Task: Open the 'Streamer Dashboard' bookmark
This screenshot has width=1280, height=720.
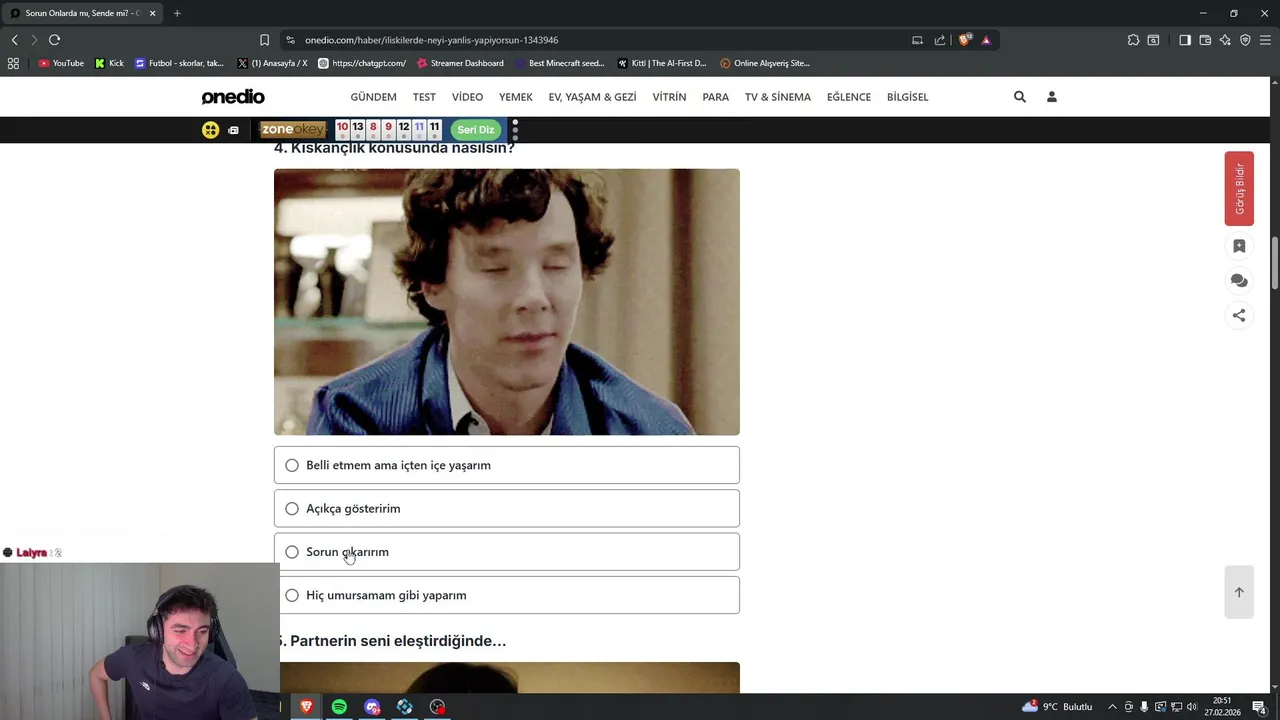Action: coord(460,63)
